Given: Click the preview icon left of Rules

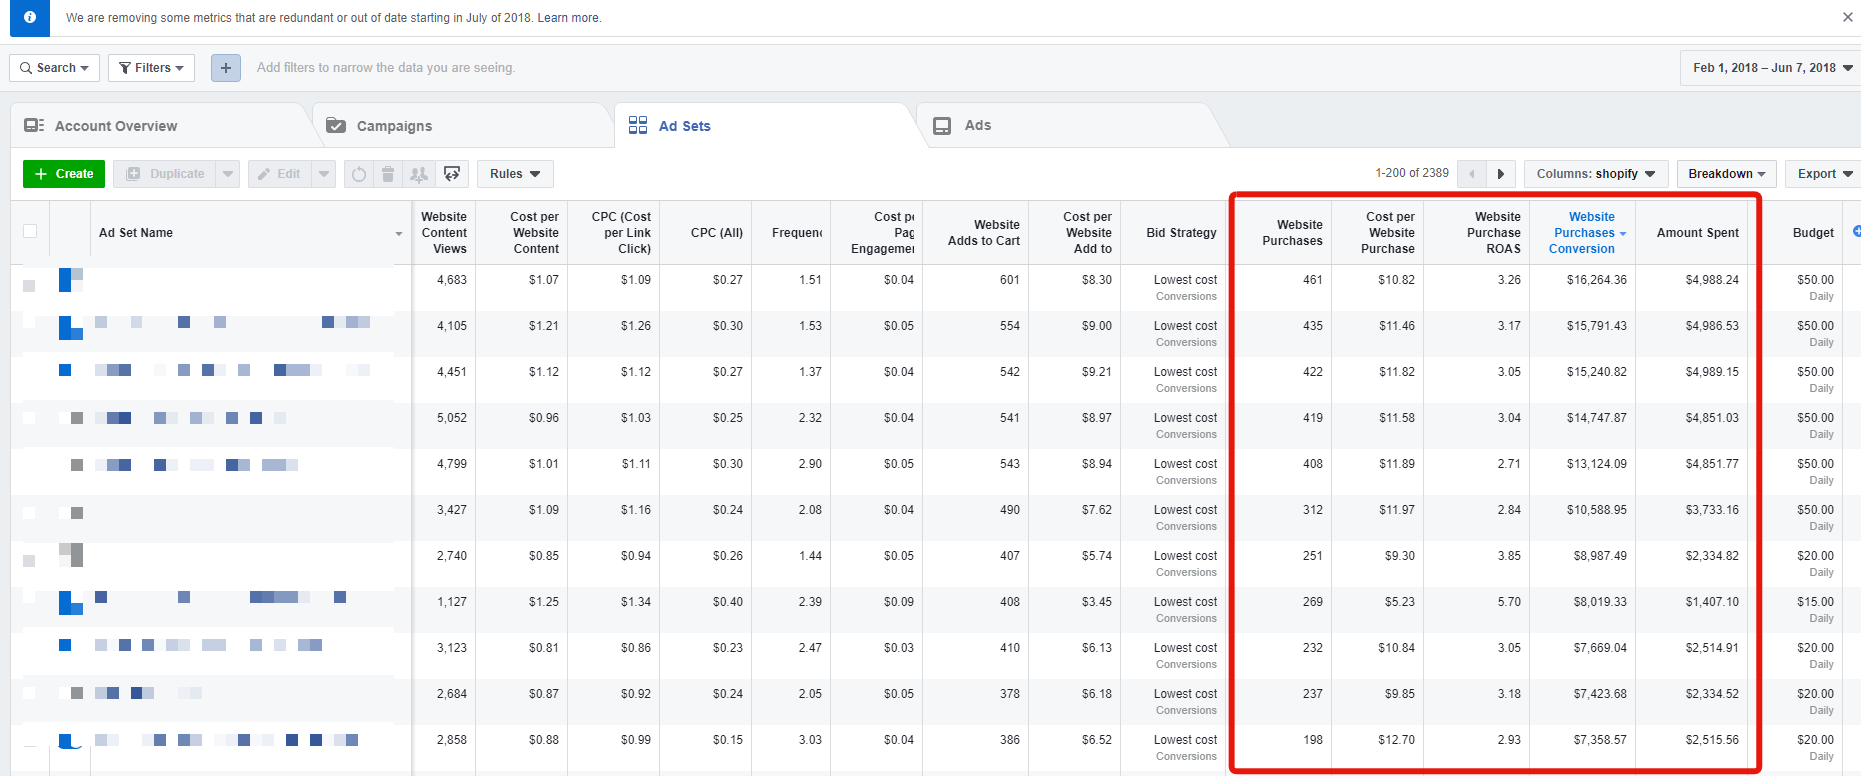Looking at the screenshot, I should point(452,174).
